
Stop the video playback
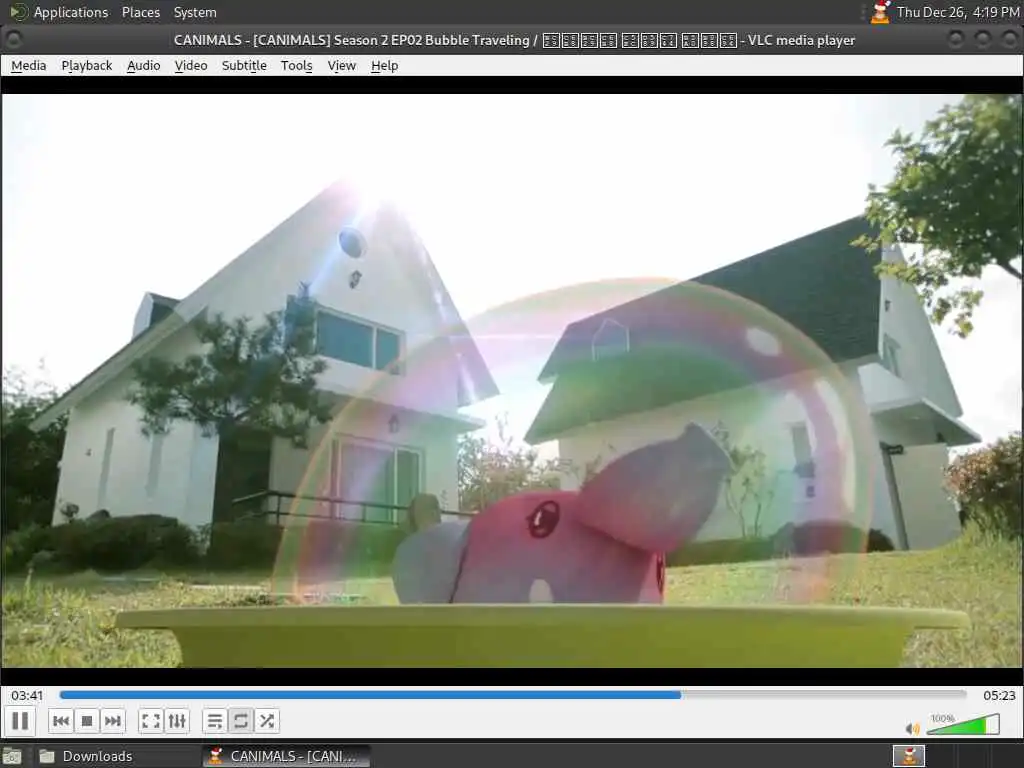87,721
